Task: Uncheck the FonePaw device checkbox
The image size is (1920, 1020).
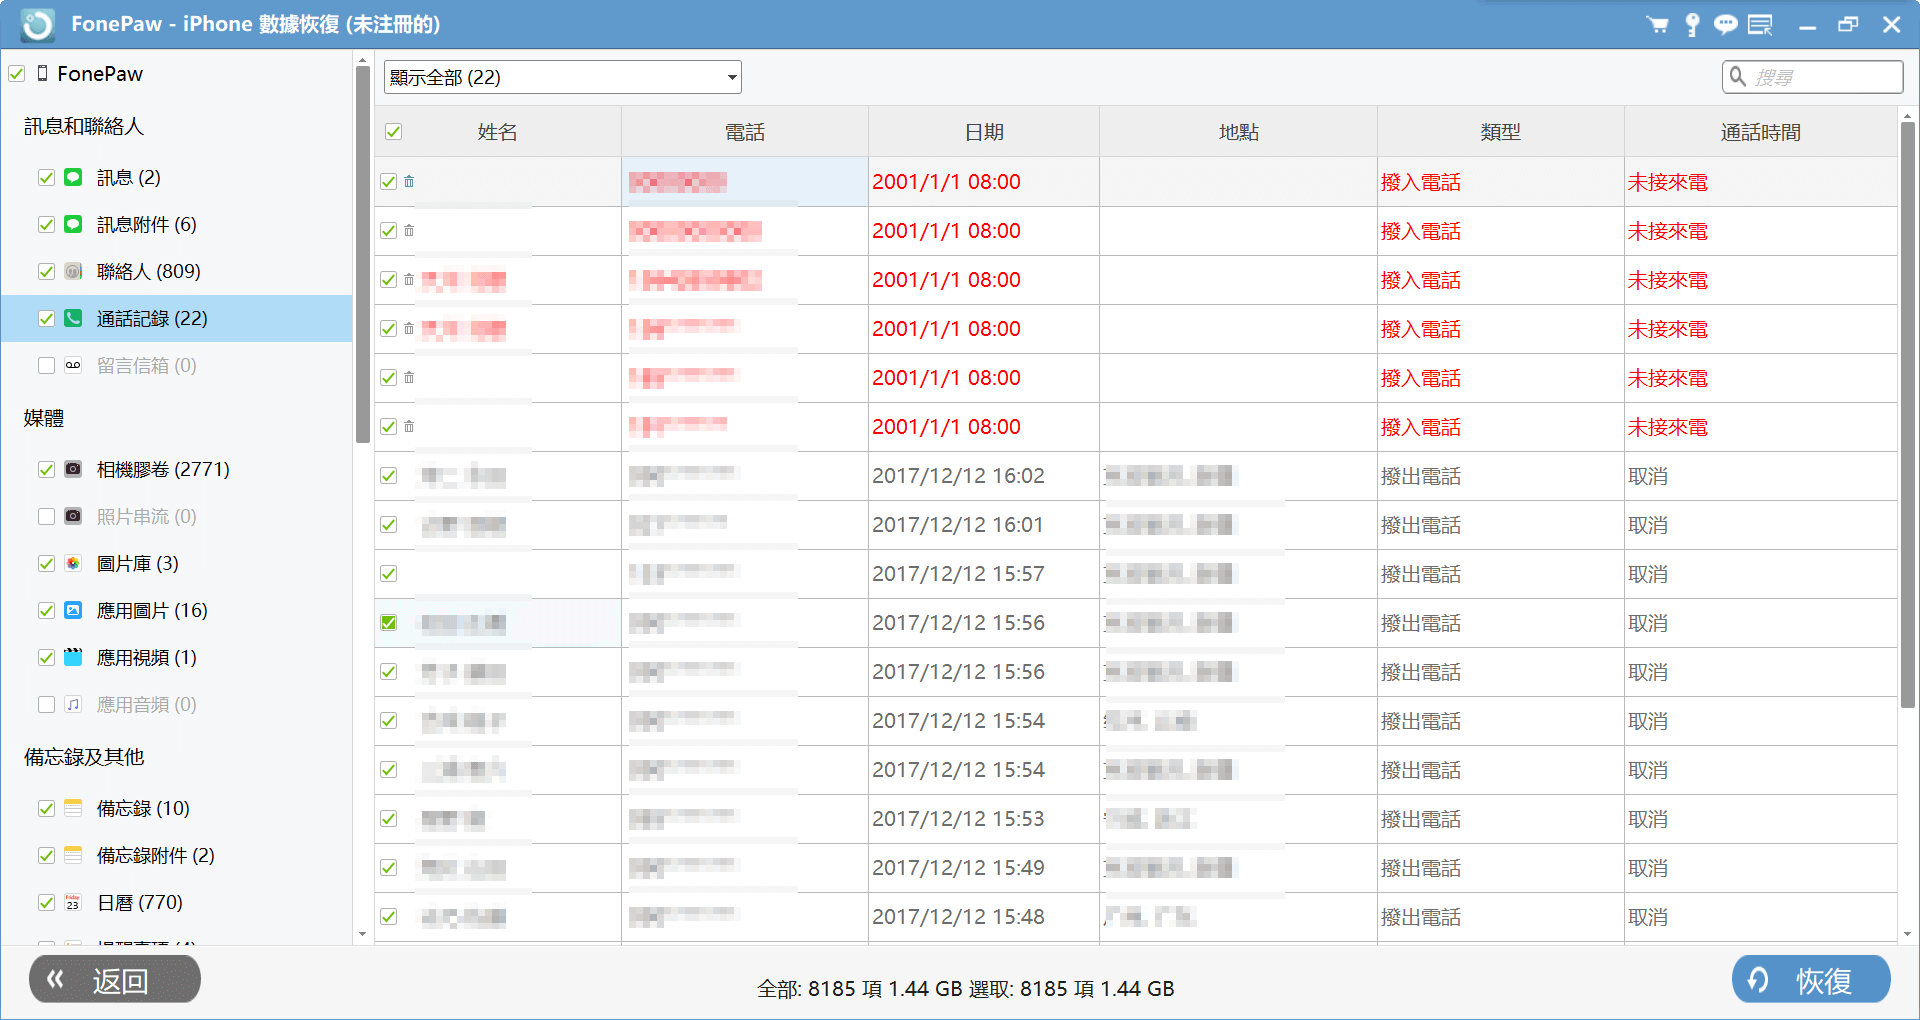Action: click(x=17, y=73)
